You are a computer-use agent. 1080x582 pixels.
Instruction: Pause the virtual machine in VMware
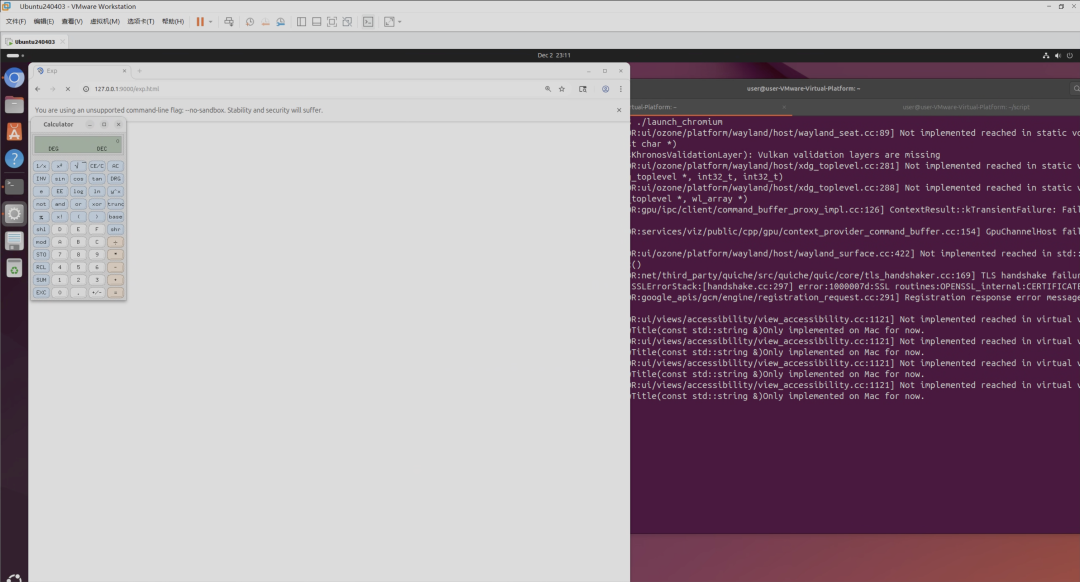coord(200,22)
